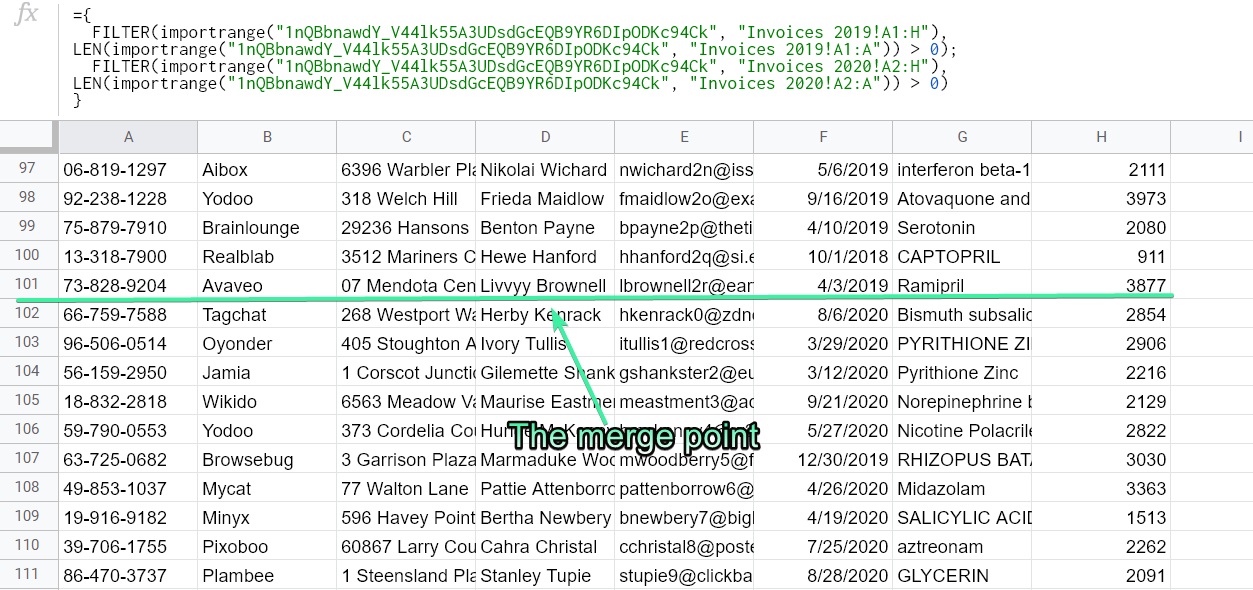Select the Ramipril cell in row 101
The height and width of the screenshot is (590, 1253).
961,285
